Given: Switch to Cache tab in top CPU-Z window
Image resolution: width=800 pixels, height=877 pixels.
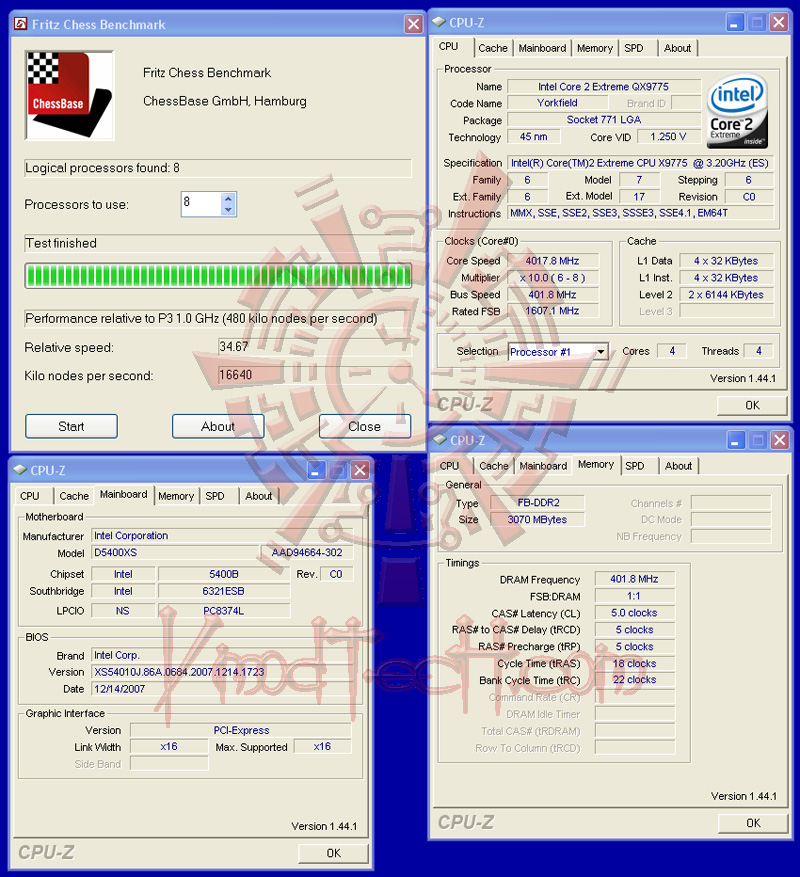Looking at the screenshot, I should [493, 48].
